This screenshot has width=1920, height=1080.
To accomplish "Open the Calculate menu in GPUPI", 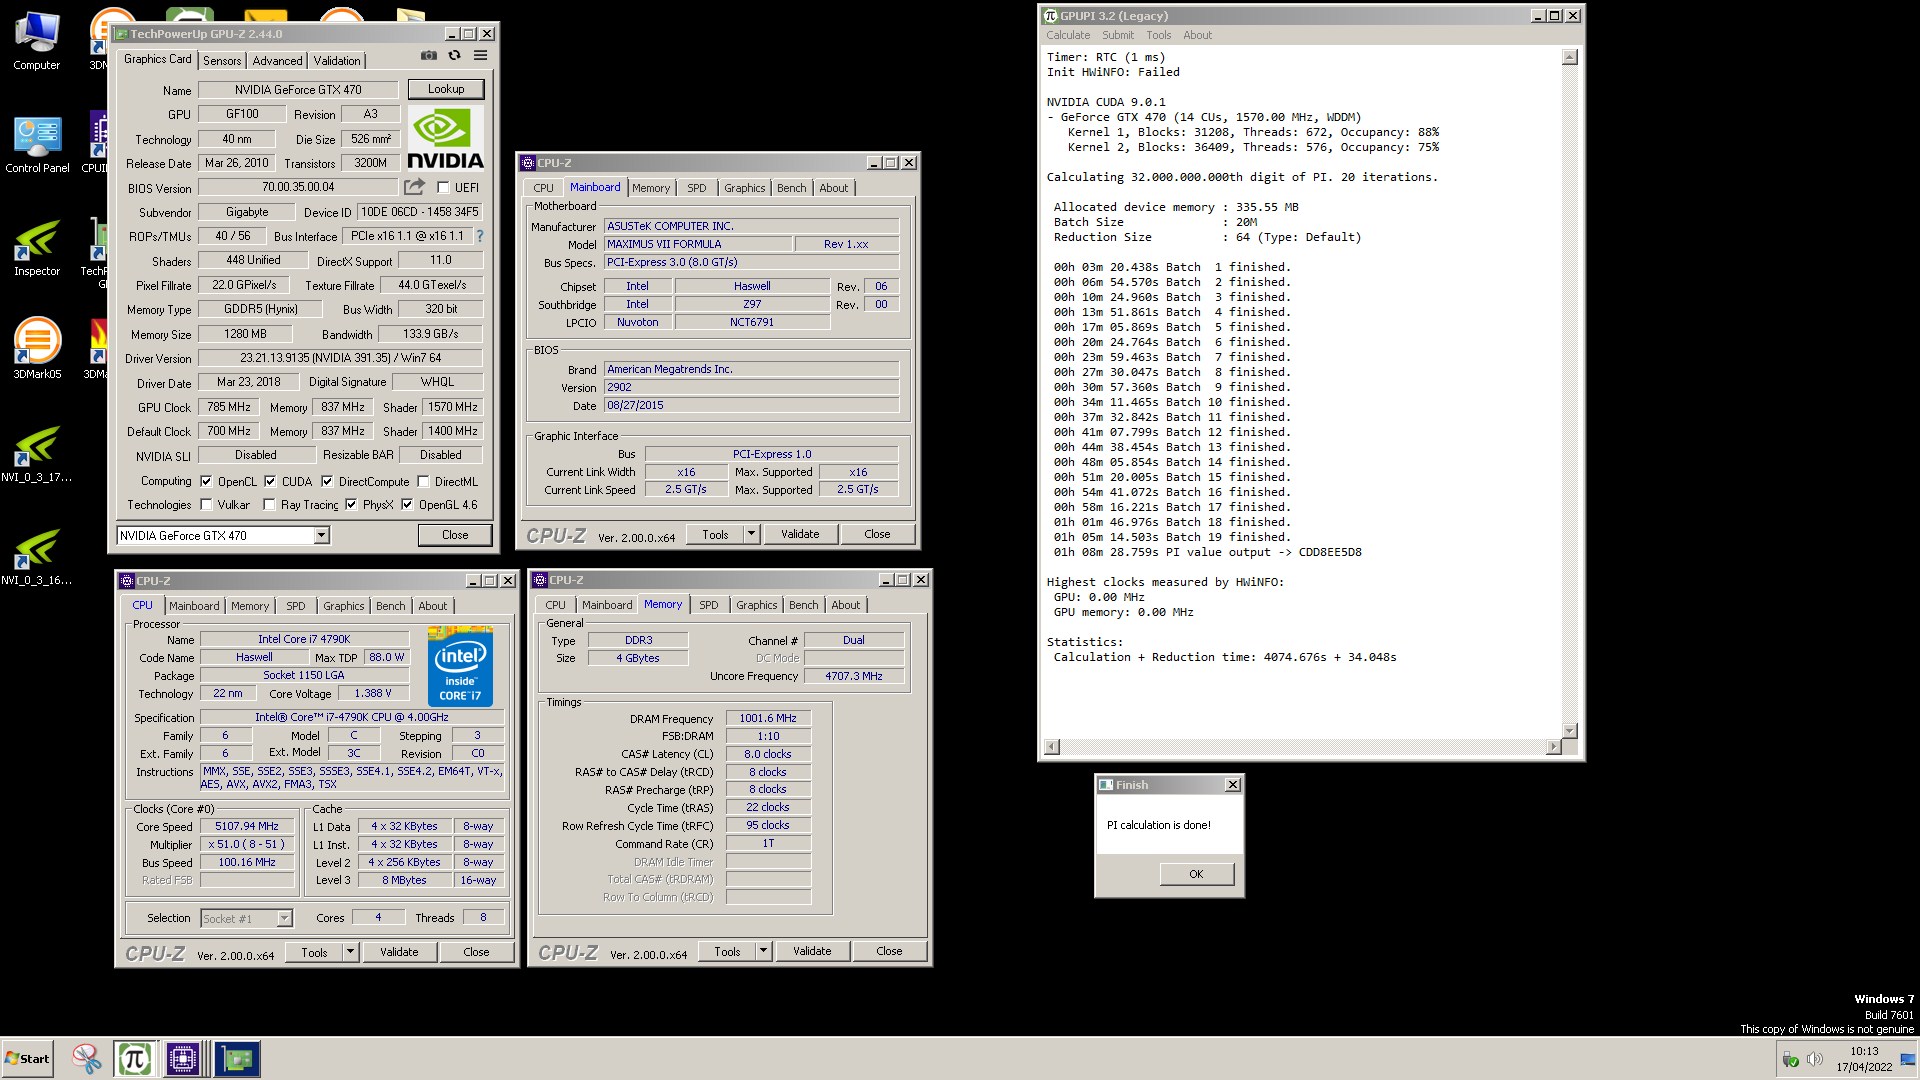I will (1068, 35).
